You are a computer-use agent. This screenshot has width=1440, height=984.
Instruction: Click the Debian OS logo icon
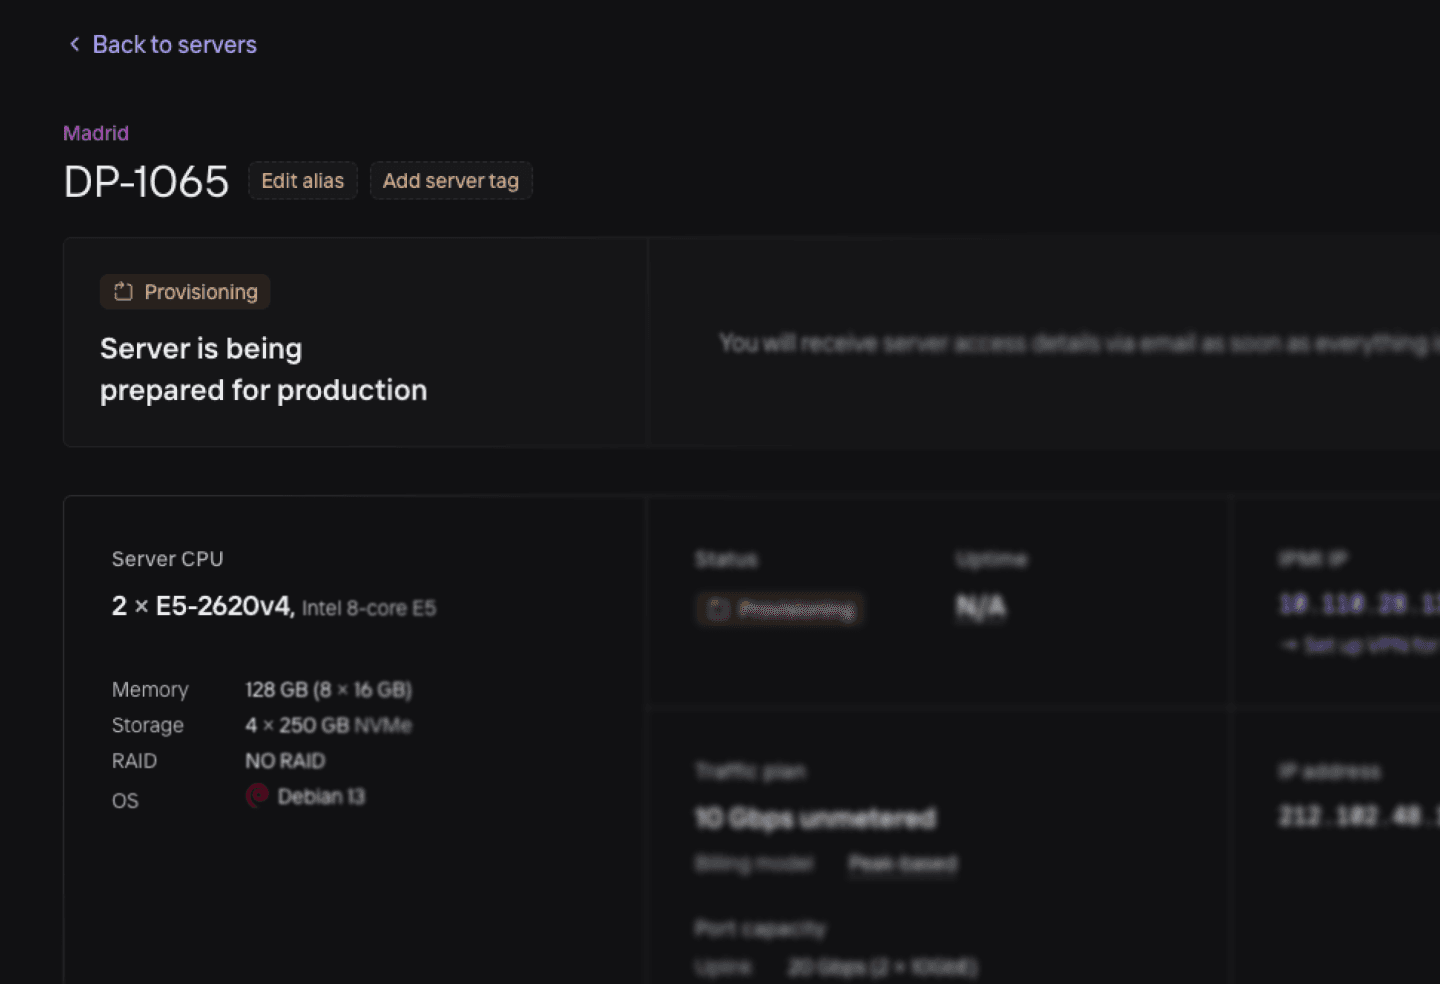(257, 796)
